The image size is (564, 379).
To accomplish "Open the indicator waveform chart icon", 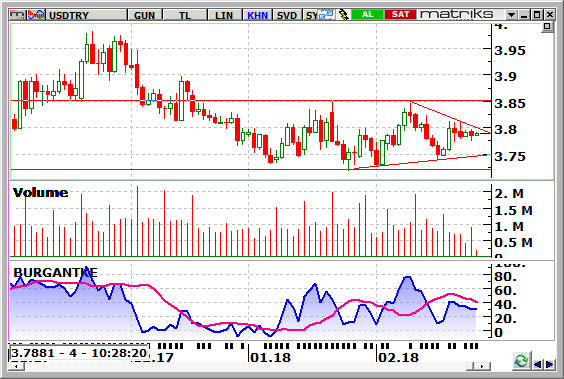I will 36,15.
